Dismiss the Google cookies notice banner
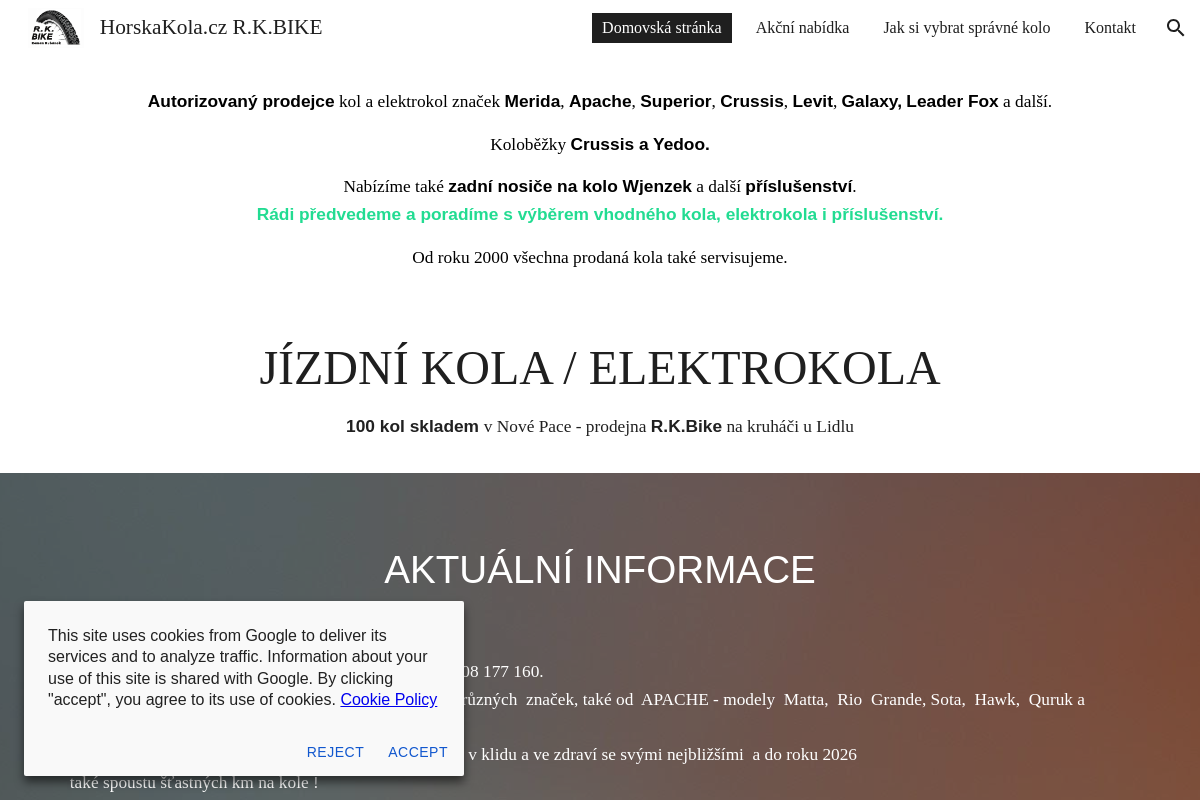This screenshot has width=1200, height=800. [x=418, y=752]
